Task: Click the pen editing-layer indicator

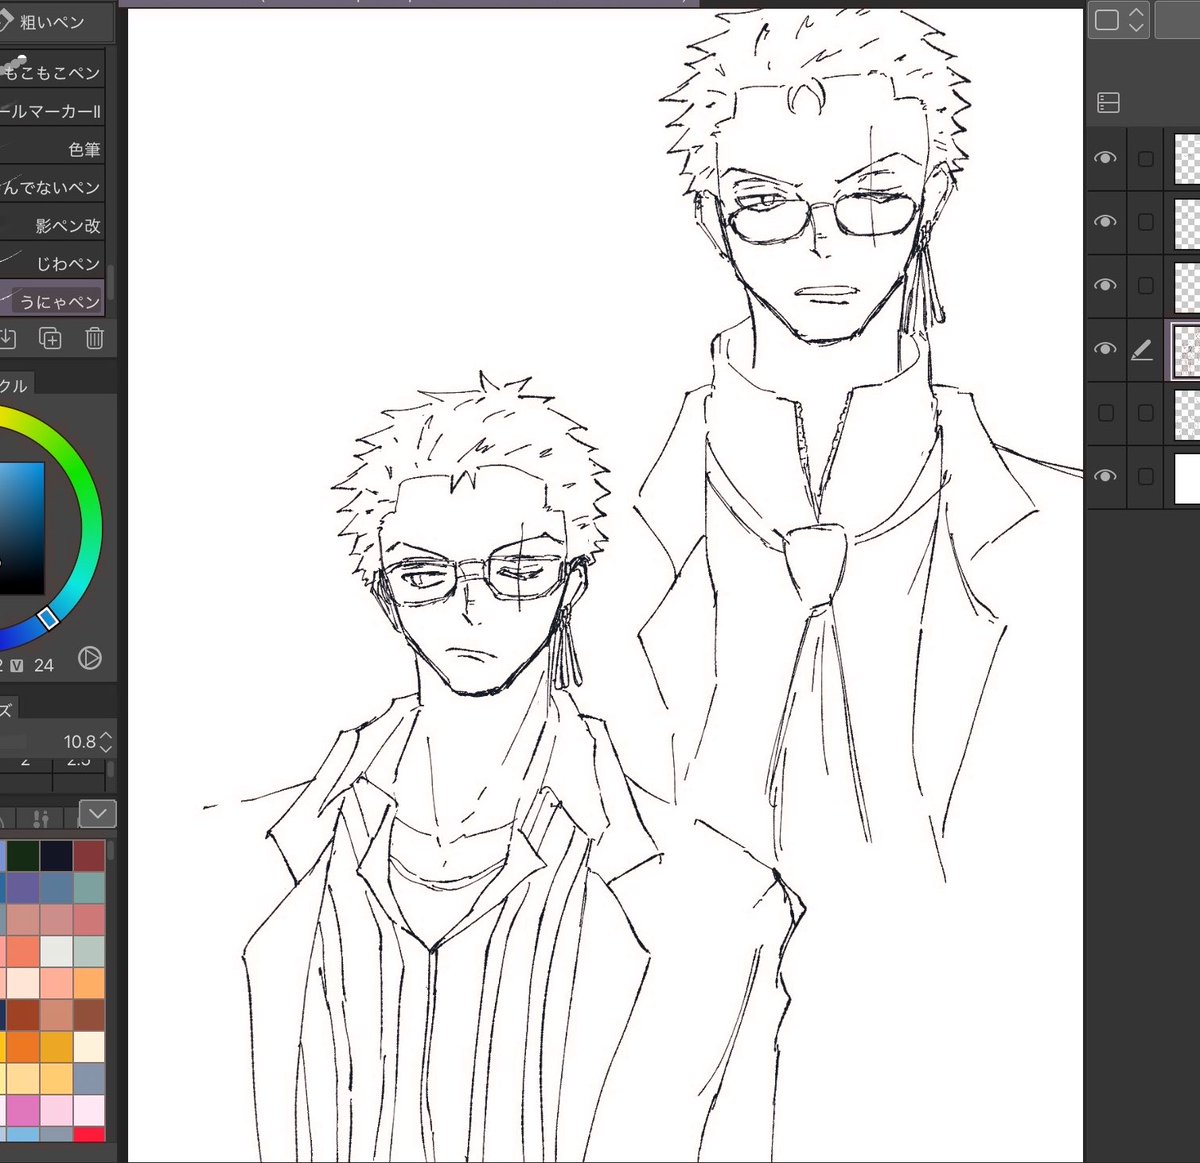Action: 1142,349
